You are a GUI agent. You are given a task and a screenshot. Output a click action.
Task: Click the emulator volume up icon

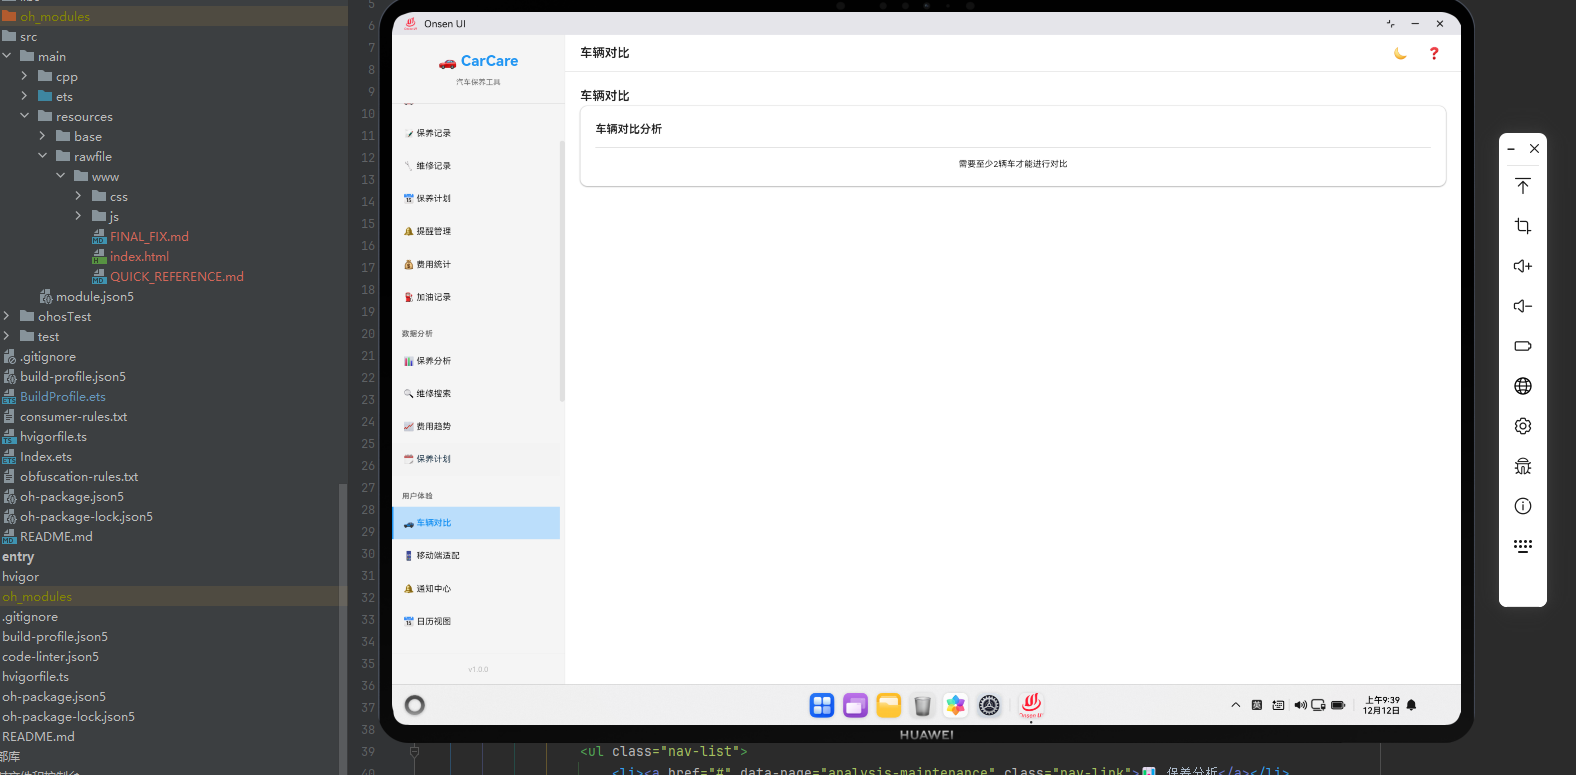pos(1523,266)
